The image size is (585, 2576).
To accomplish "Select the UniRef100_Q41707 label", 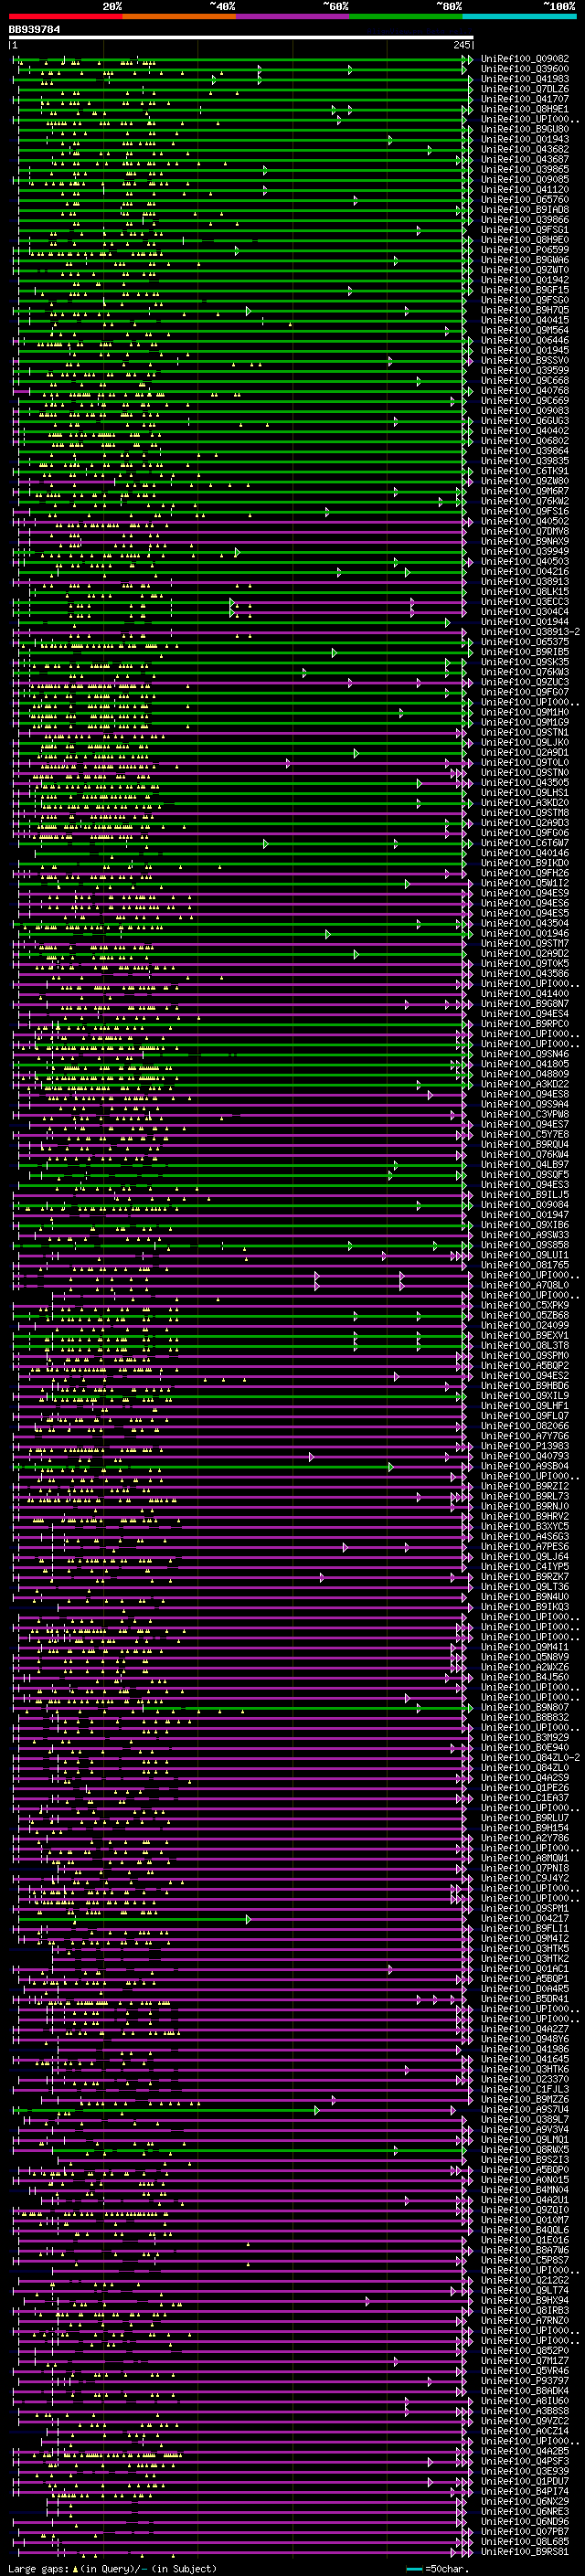I will tap(525, 99).
